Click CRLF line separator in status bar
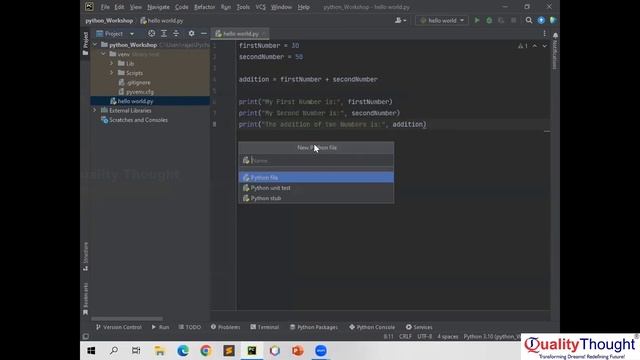640x360 pixels. click(405, 336)
